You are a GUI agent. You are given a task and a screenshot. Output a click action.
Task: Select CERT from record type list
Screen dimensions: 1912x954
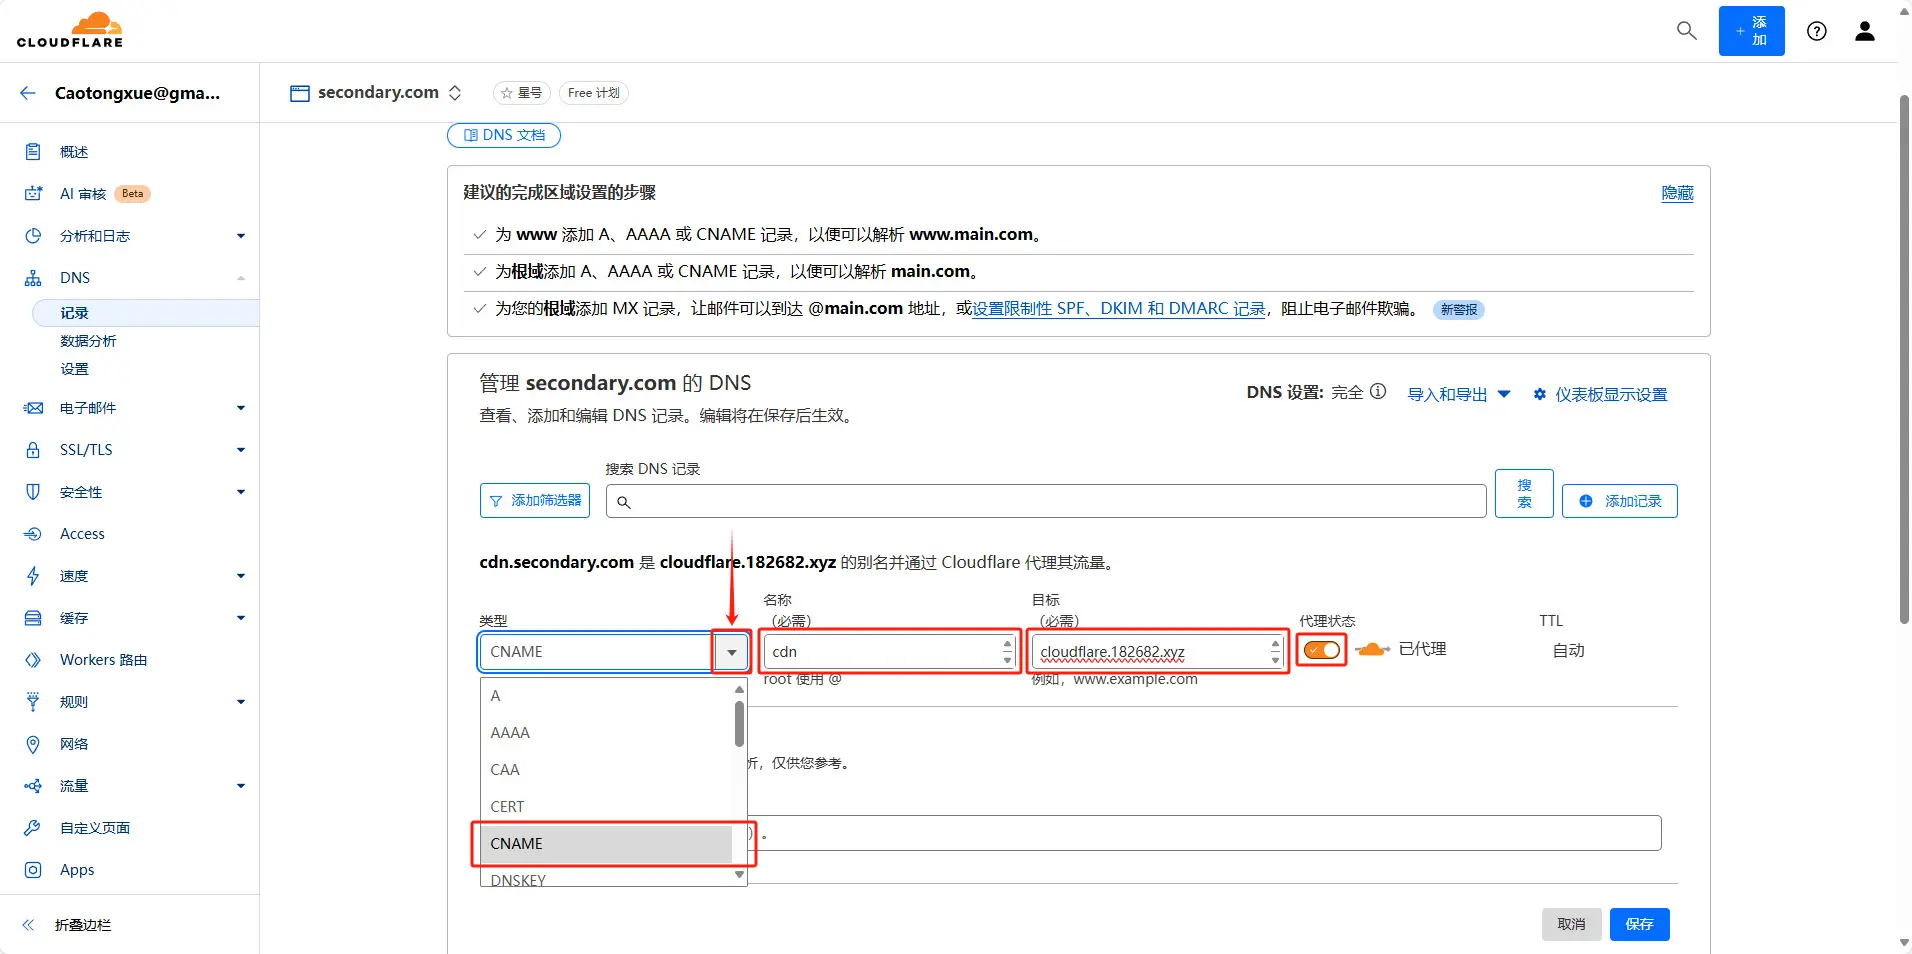[607, 807]
